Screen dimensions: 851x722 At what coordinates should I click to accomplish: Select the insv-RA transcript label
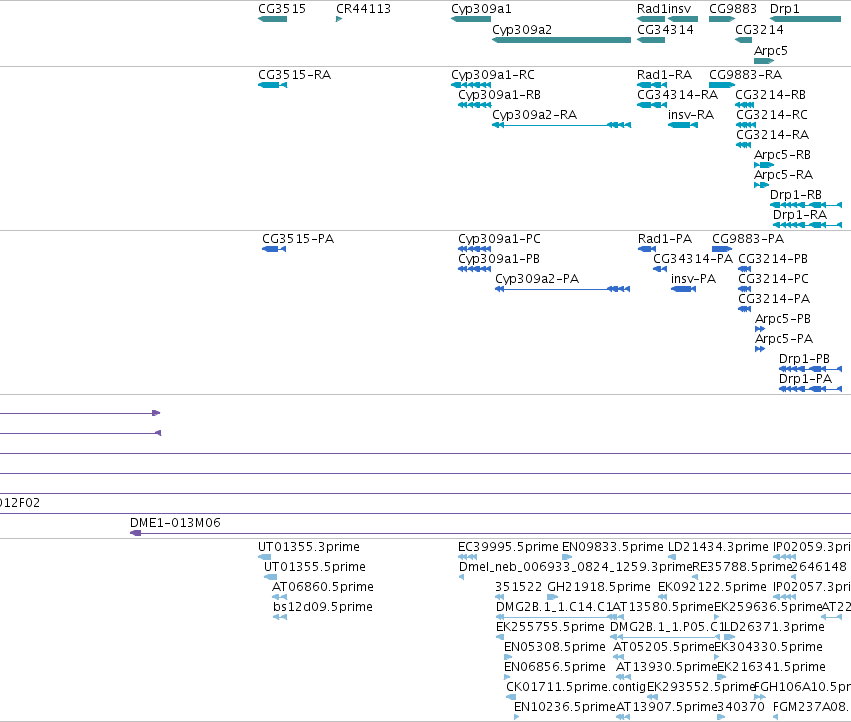click(690, 115)
